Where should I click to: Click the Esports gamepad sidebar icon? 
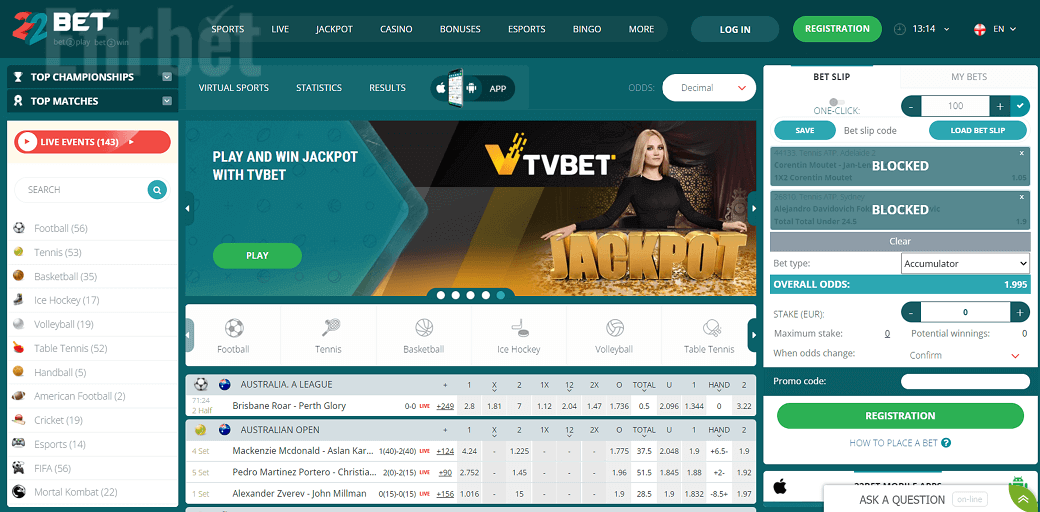point(19,444)
